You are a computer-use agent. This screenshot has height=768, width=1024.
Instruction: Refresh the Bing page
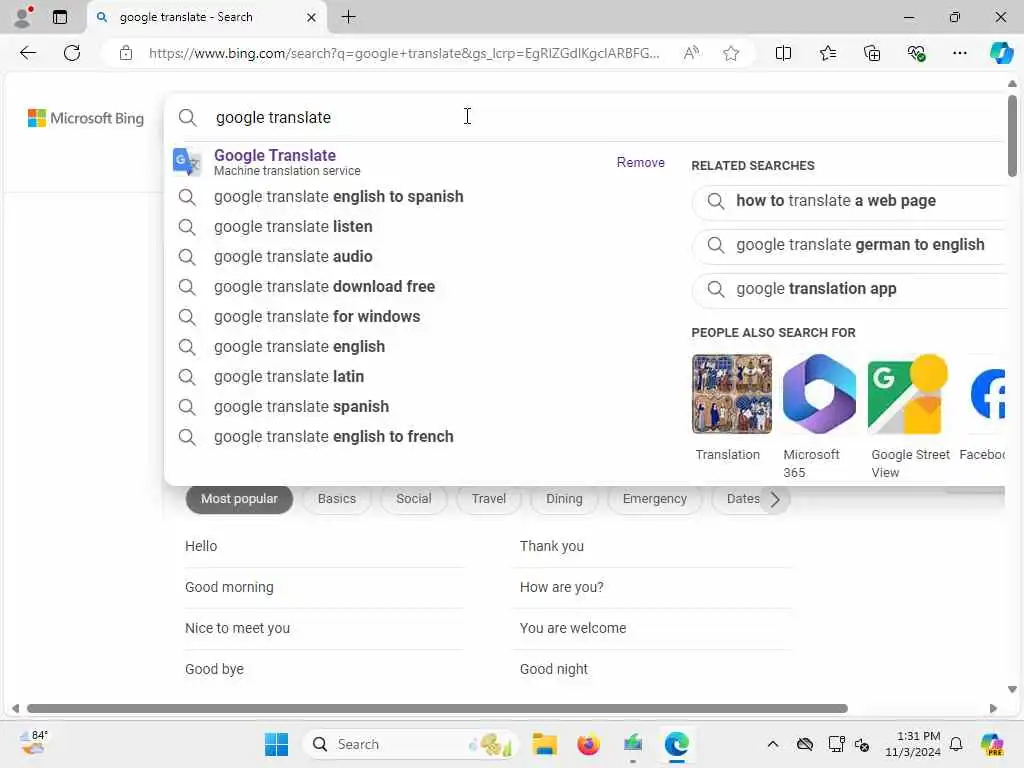[x=72, y=53]
